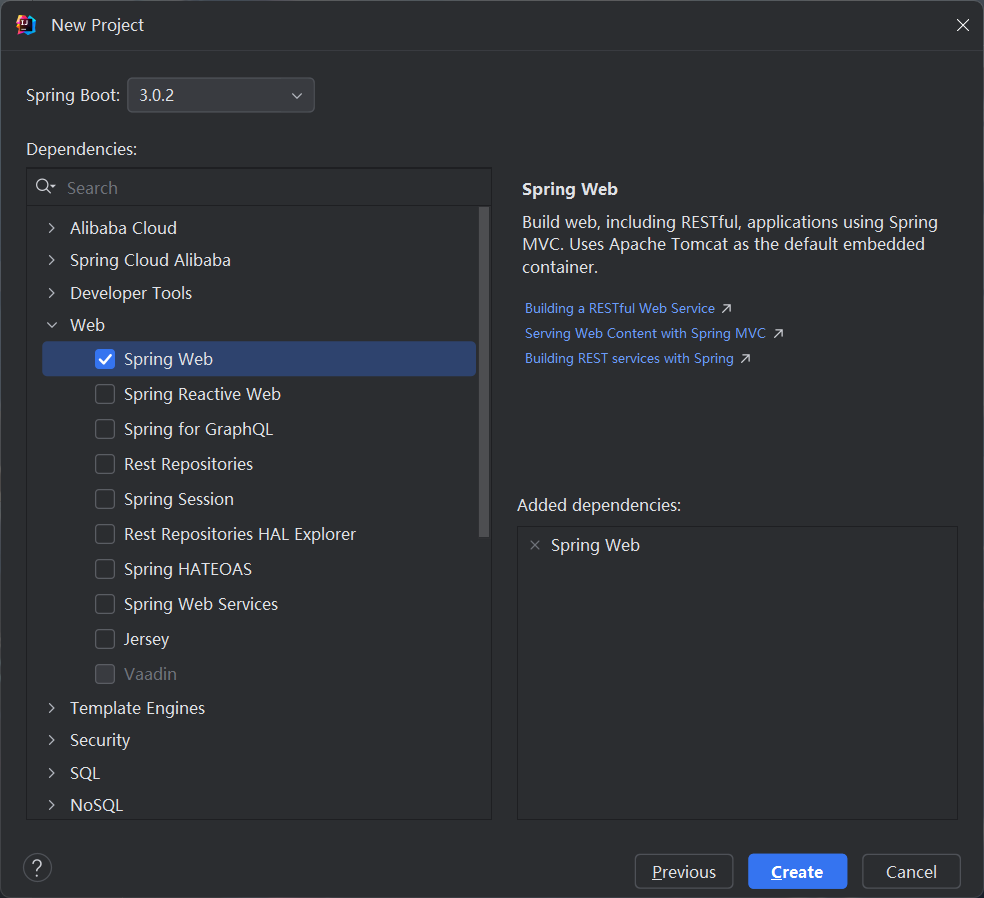This screenshot has height=898, width=984.
Task: Click arrow icon beside Serving Web Content link
Action: coord(778,334)
